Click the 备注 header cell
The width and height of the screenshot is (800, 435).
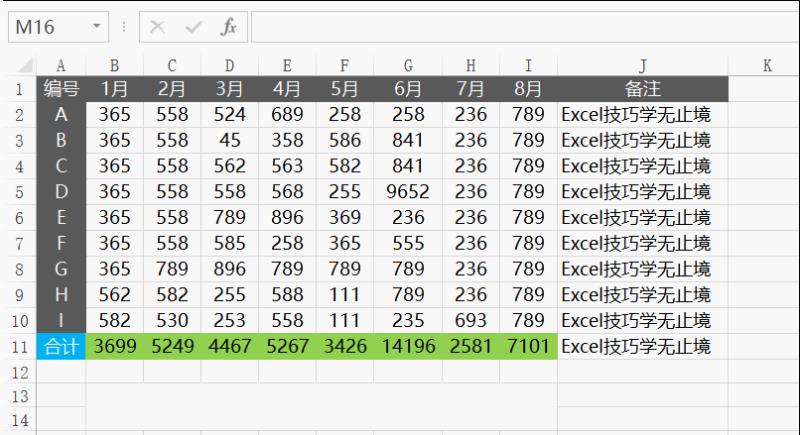pyautogui.click(x=642, y=89)
